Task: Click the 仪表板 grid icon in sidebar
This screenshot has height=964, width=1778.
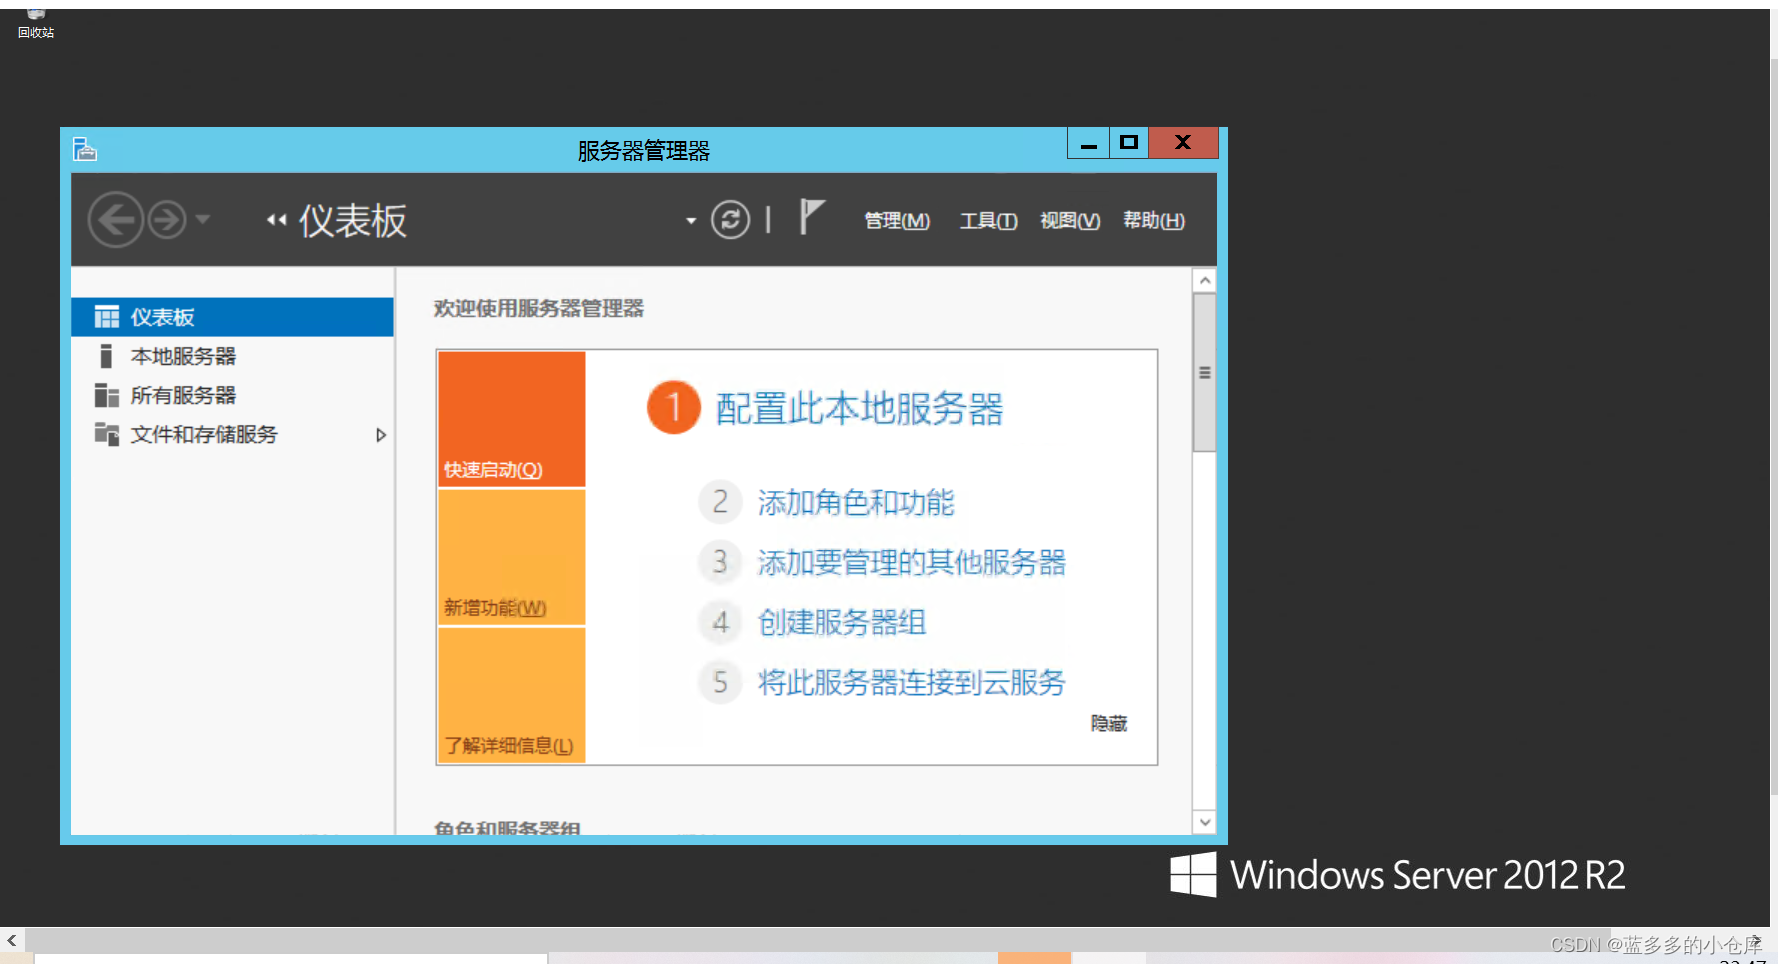Action: point(106,317)
